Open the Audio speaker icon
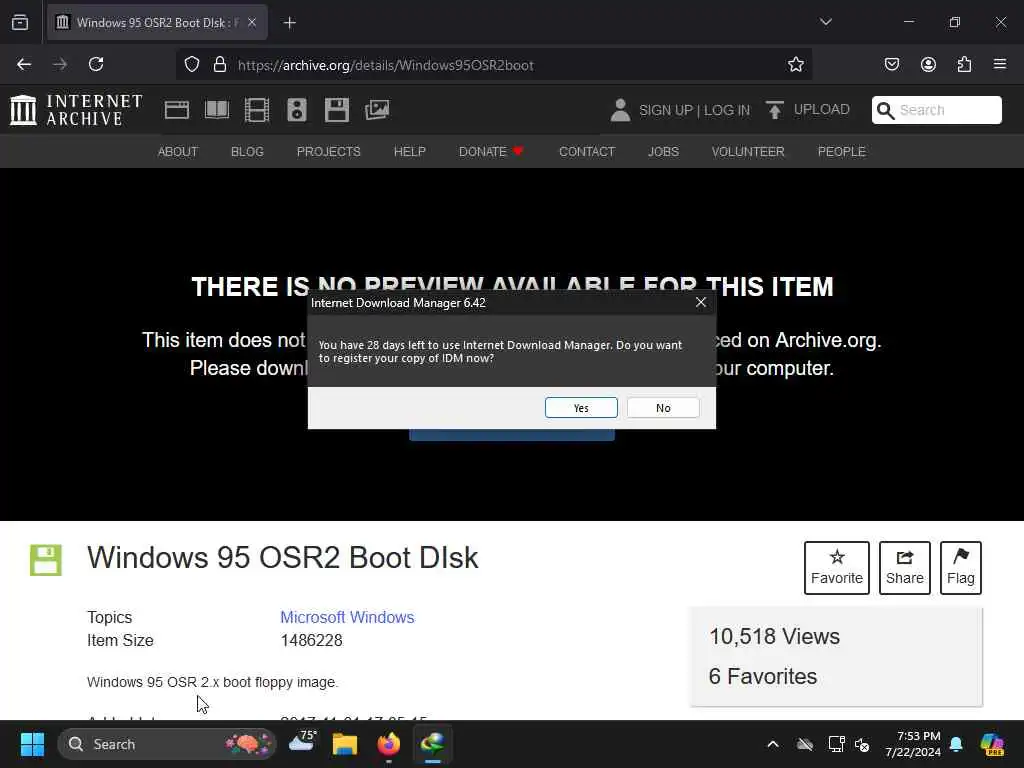This screenshot has height=768, width=1024. 296,110
